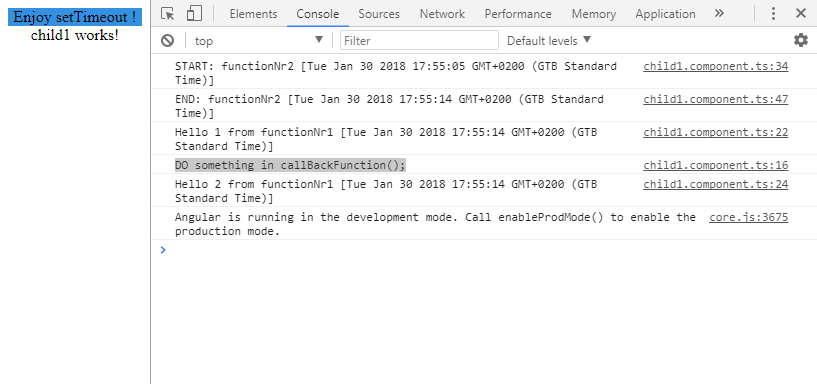Image resolution: width=817 pixels, height=384 pixels.
Task: Open the Performance tab
Action: (x=518, y=14)
